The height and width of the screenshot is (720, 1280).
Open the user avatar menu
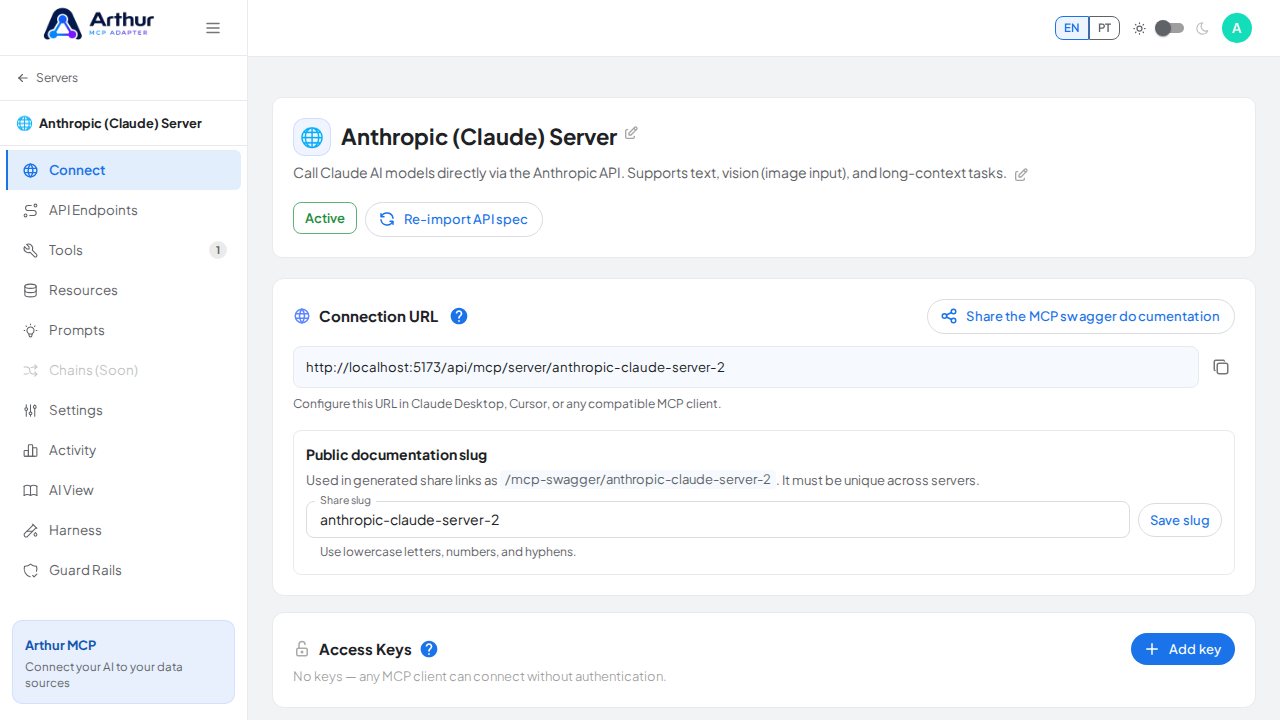pyautogui.click(x=1237, y=28)
